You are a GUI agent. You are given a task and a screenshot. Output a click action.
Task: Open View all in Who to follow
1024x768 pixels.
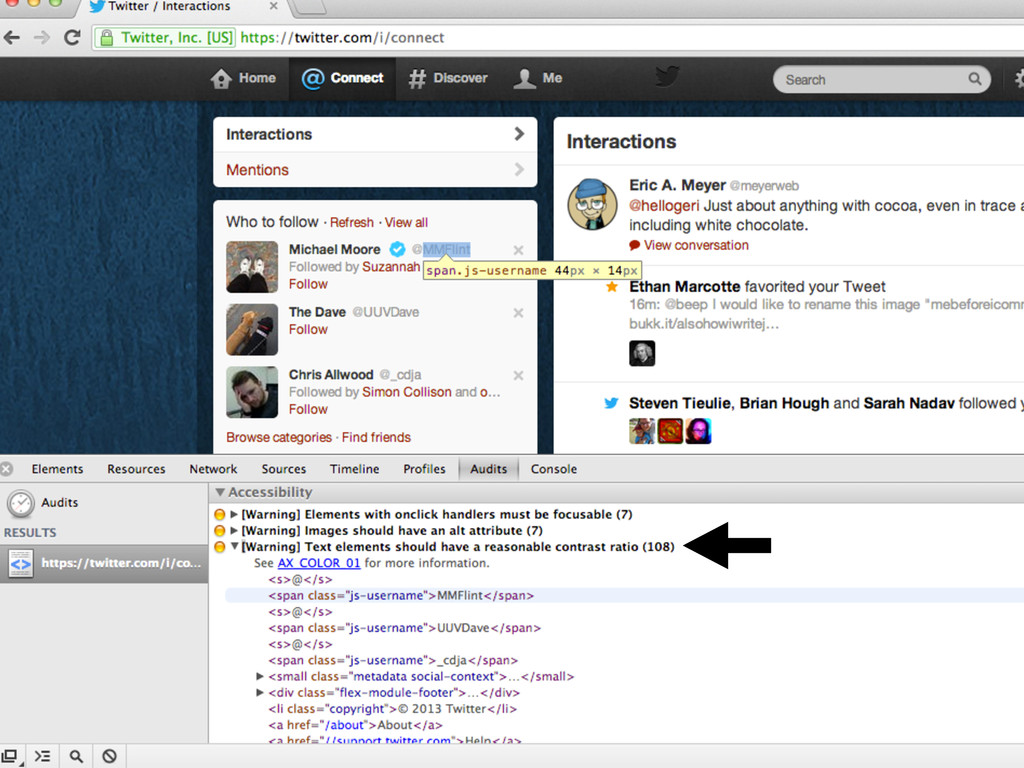406,223
